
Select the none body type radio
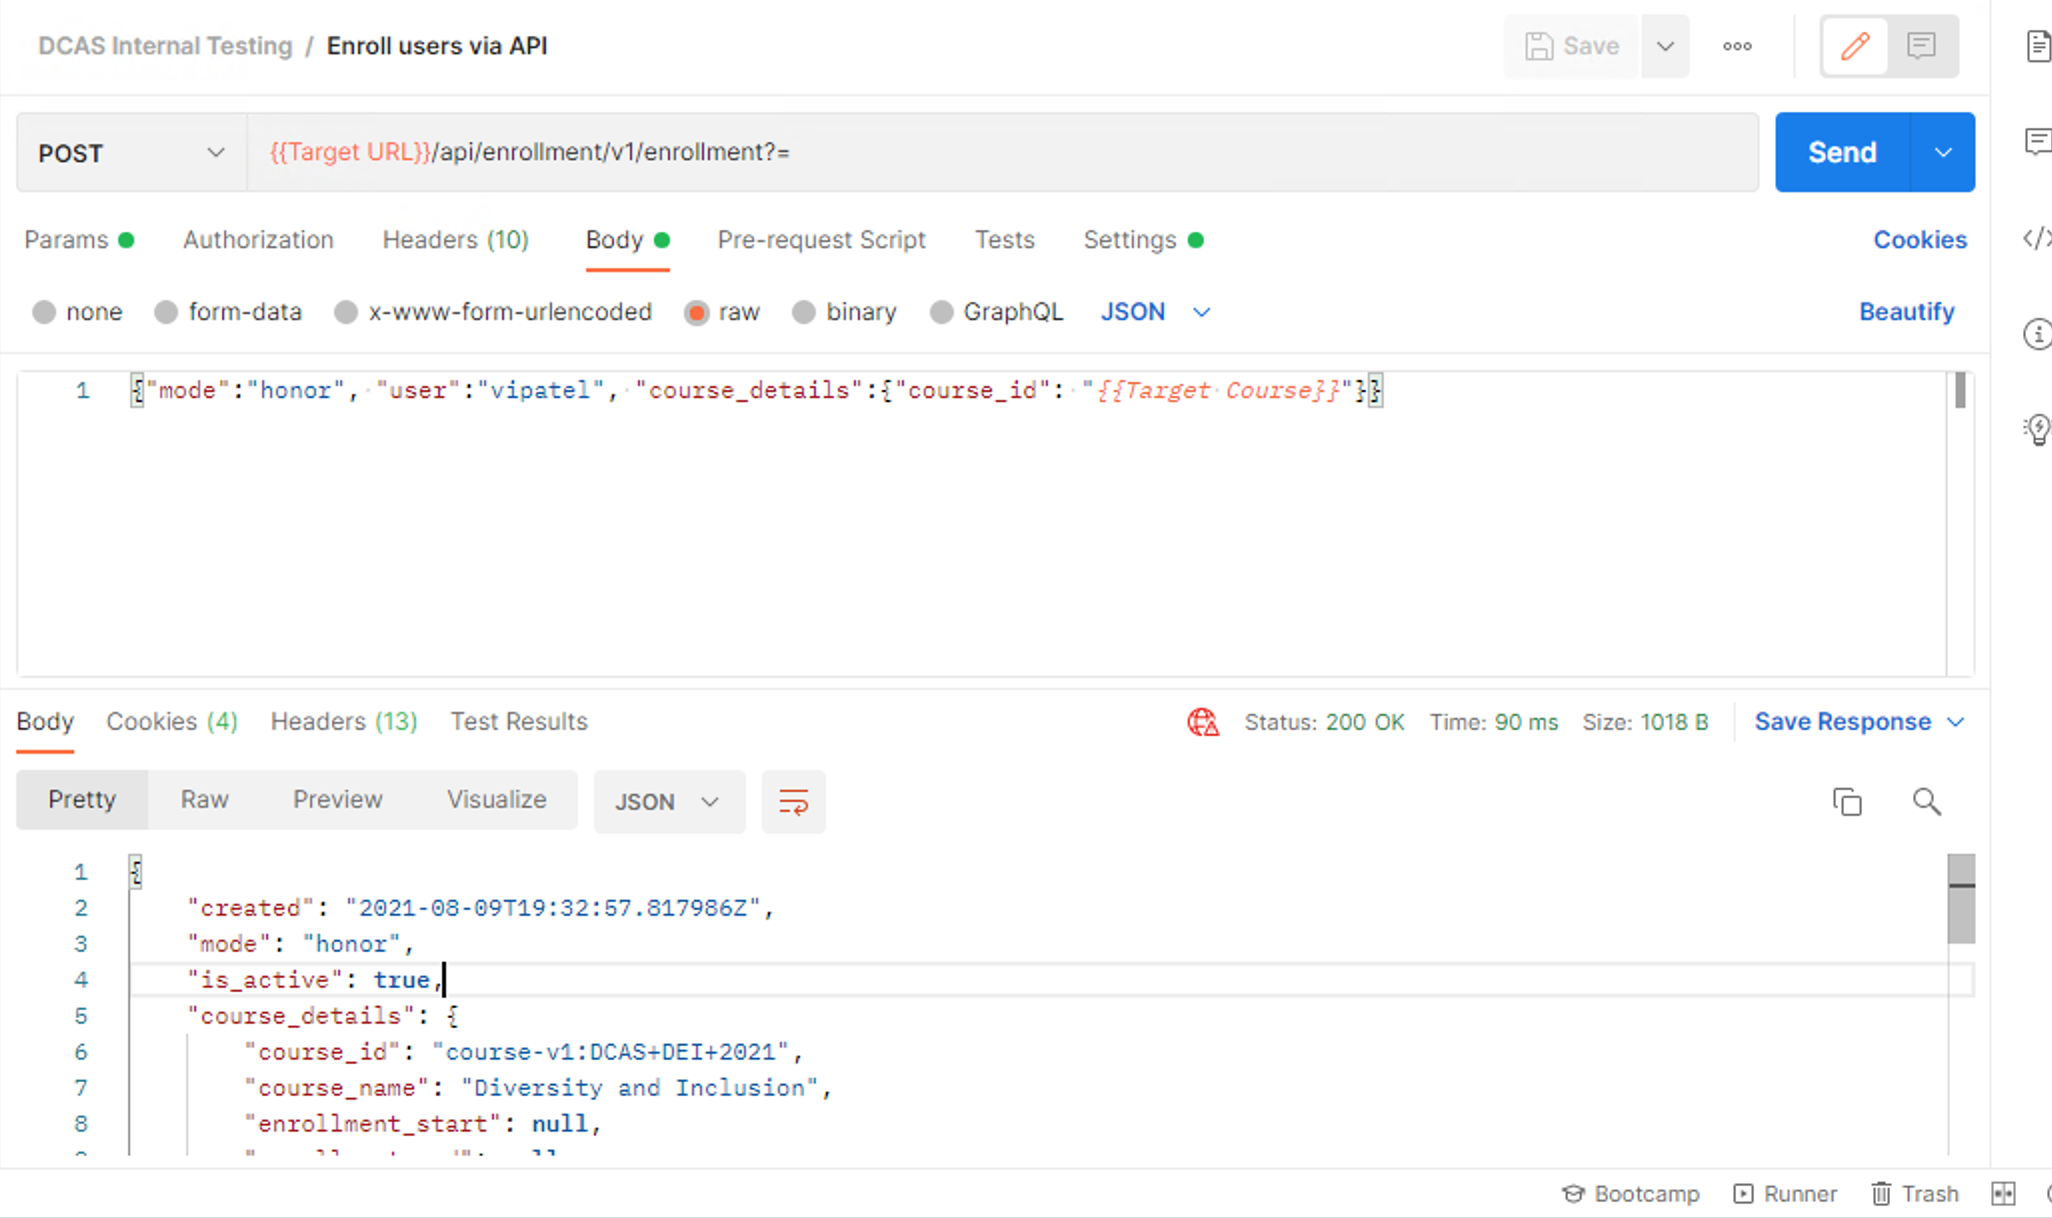(x=44, y=312)
